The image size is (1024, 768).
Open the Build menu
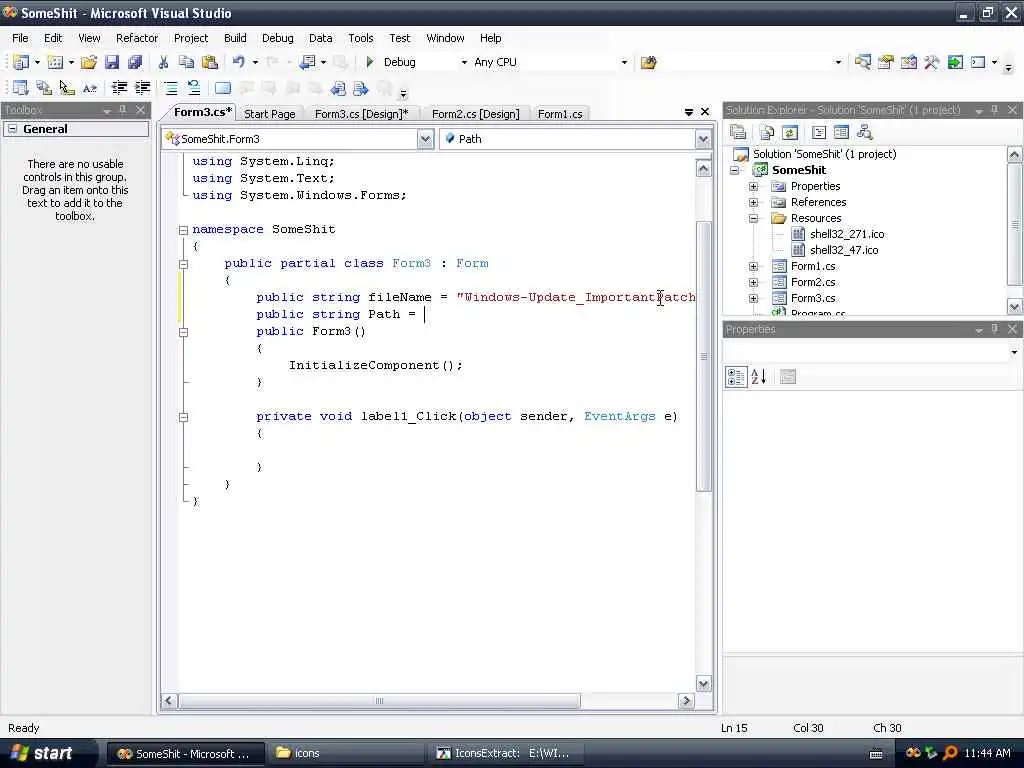coord(235,38)
